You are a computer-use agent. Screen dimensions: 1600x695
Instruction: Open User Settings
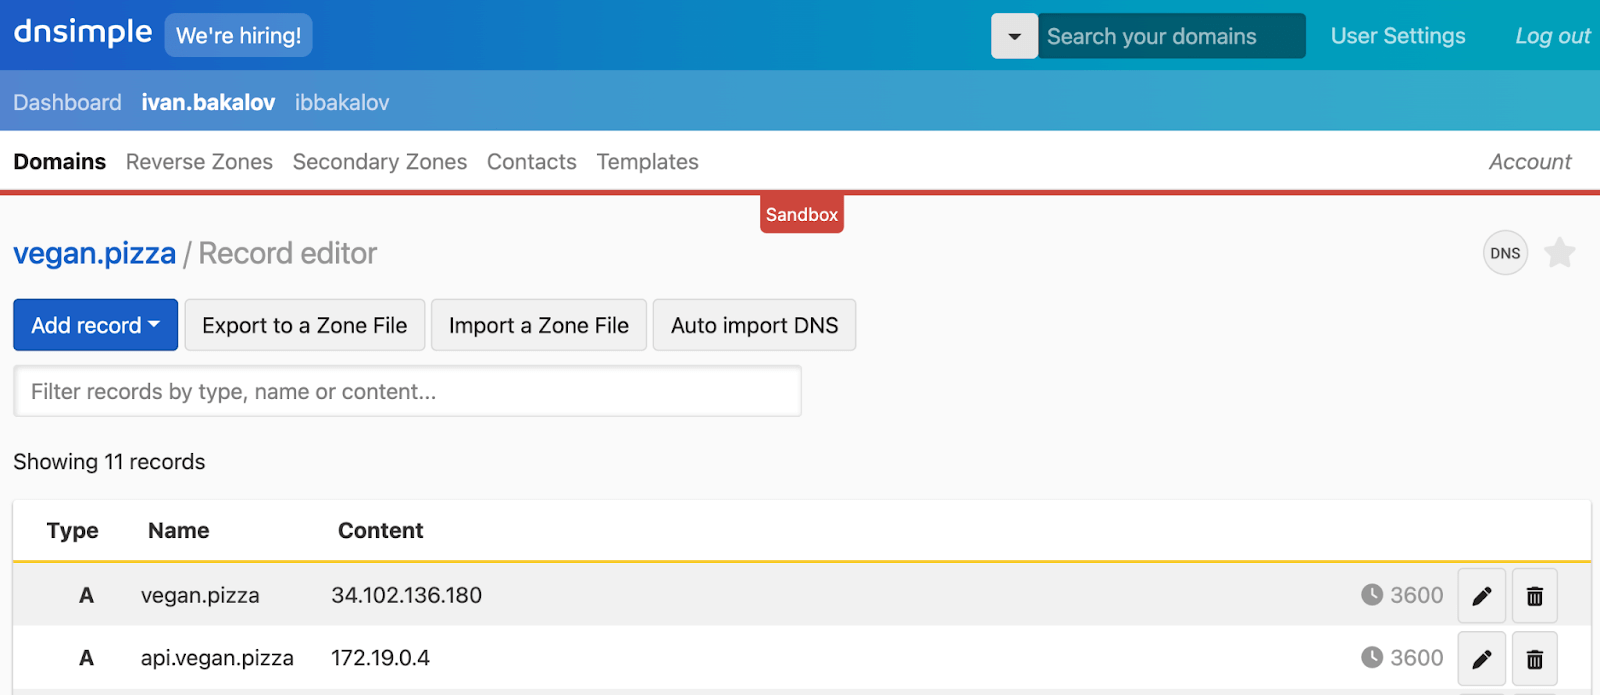click(1397, 36)
